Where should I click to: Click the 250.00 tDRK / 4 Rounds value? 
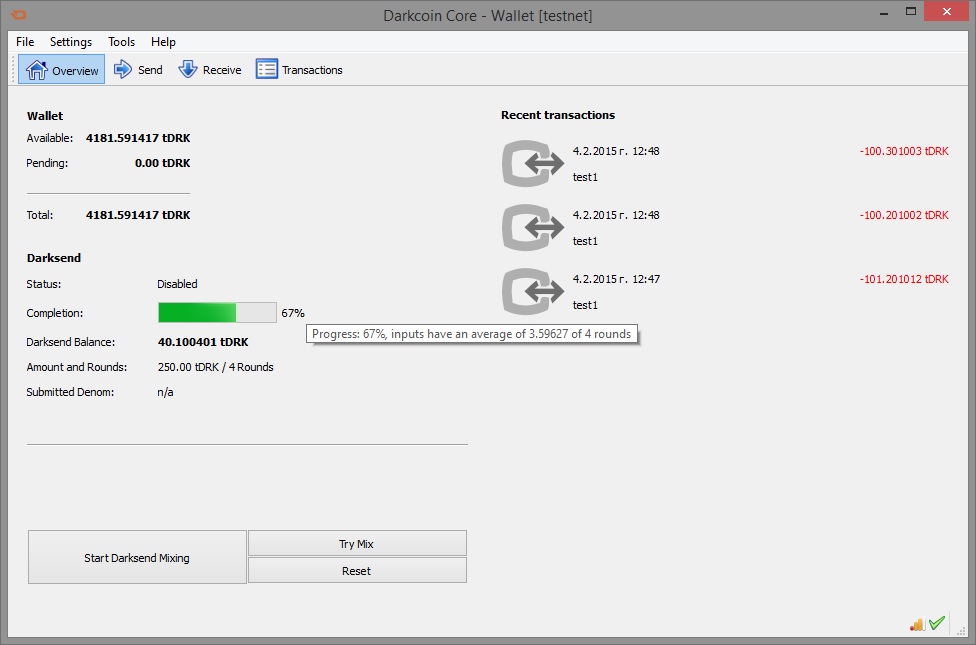[x=215, y=367]
